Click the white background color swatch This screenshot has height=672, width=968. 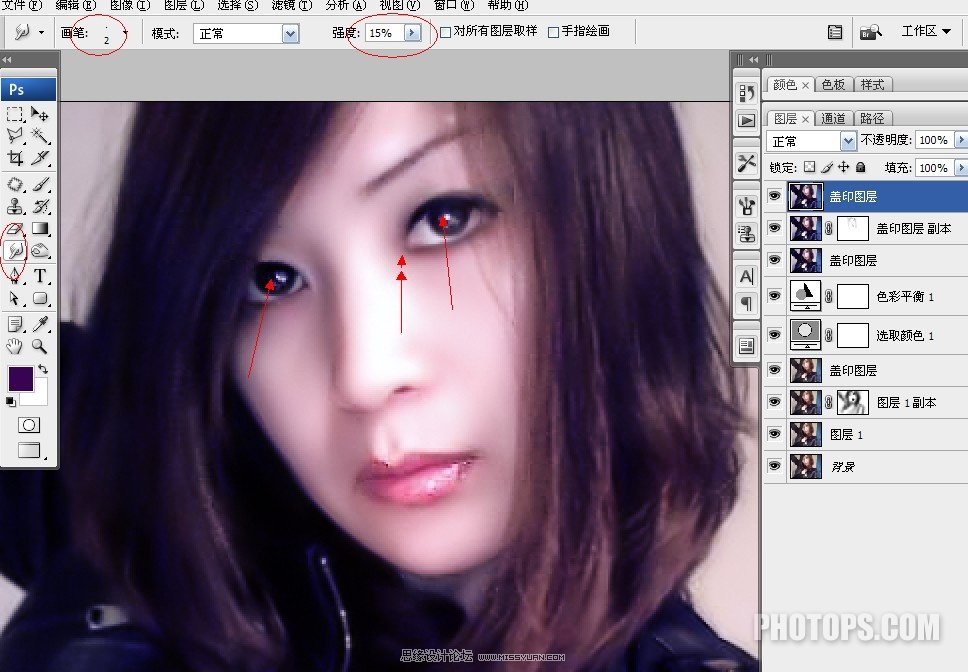click(x=40, y=397)
